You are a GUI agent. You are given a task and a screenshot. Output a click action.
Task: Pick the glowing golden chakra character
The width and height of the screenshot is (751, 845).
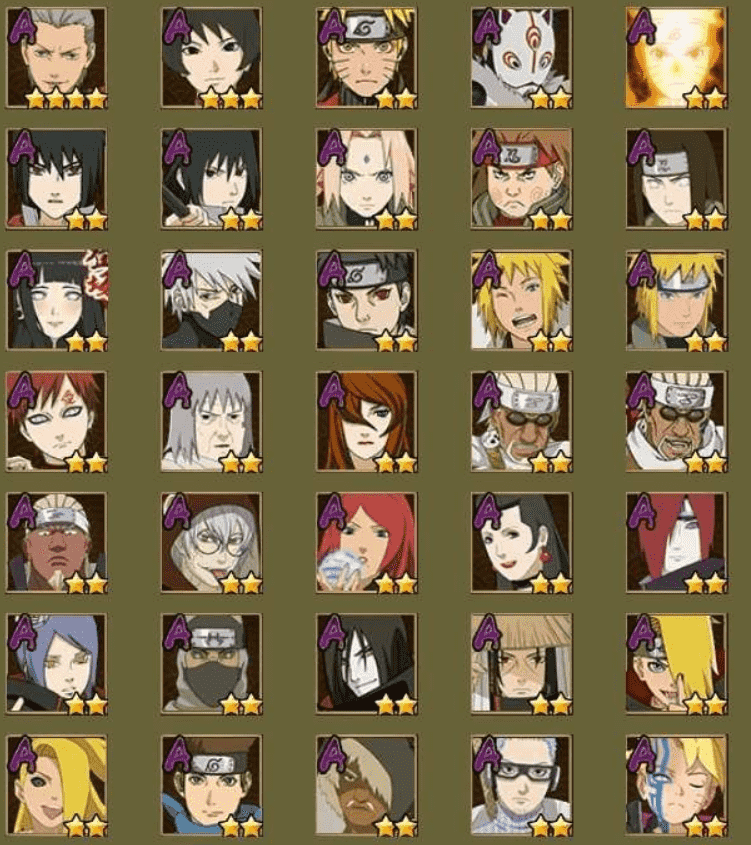coord(676,58)
